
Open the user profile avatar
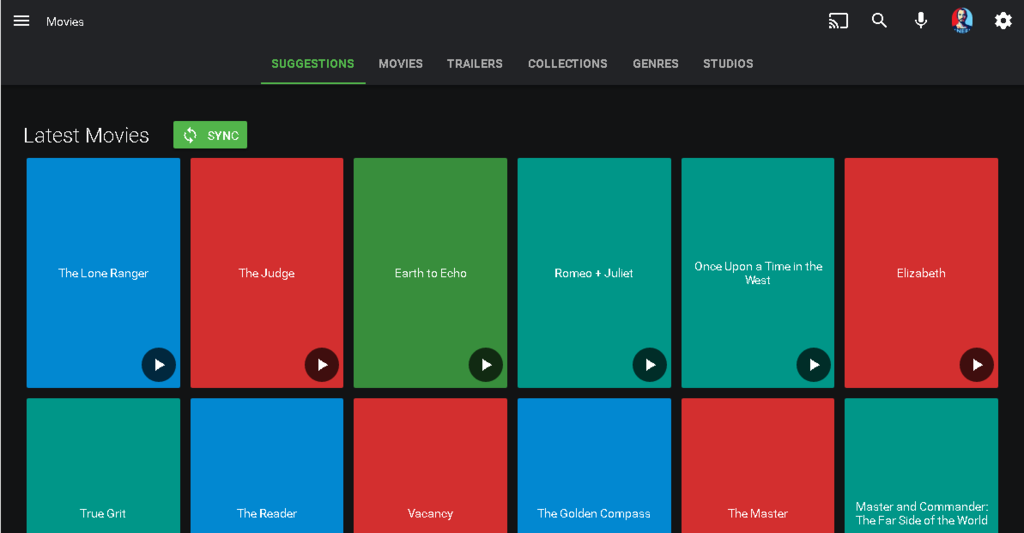click(x=962, y=21)
